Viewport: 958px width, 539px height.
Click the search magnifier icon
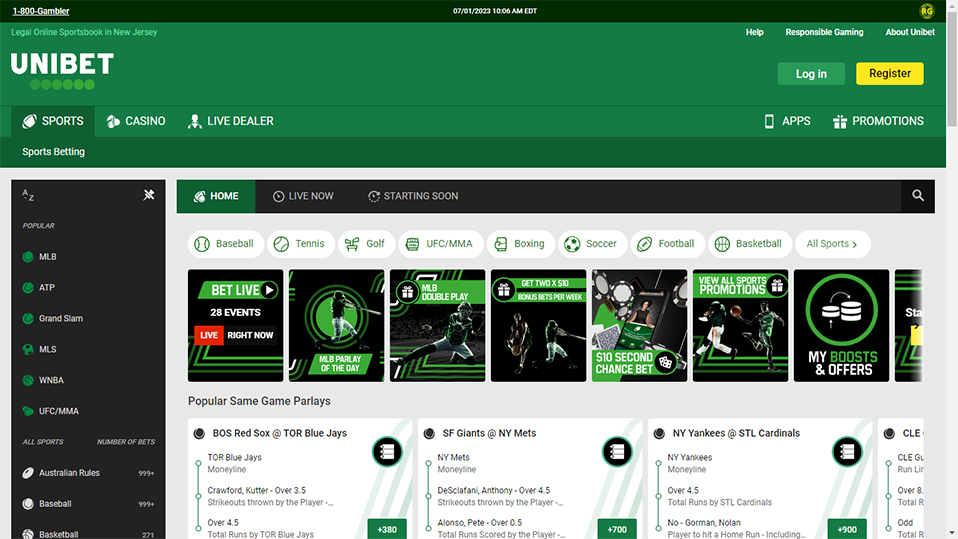pos(917,196)
